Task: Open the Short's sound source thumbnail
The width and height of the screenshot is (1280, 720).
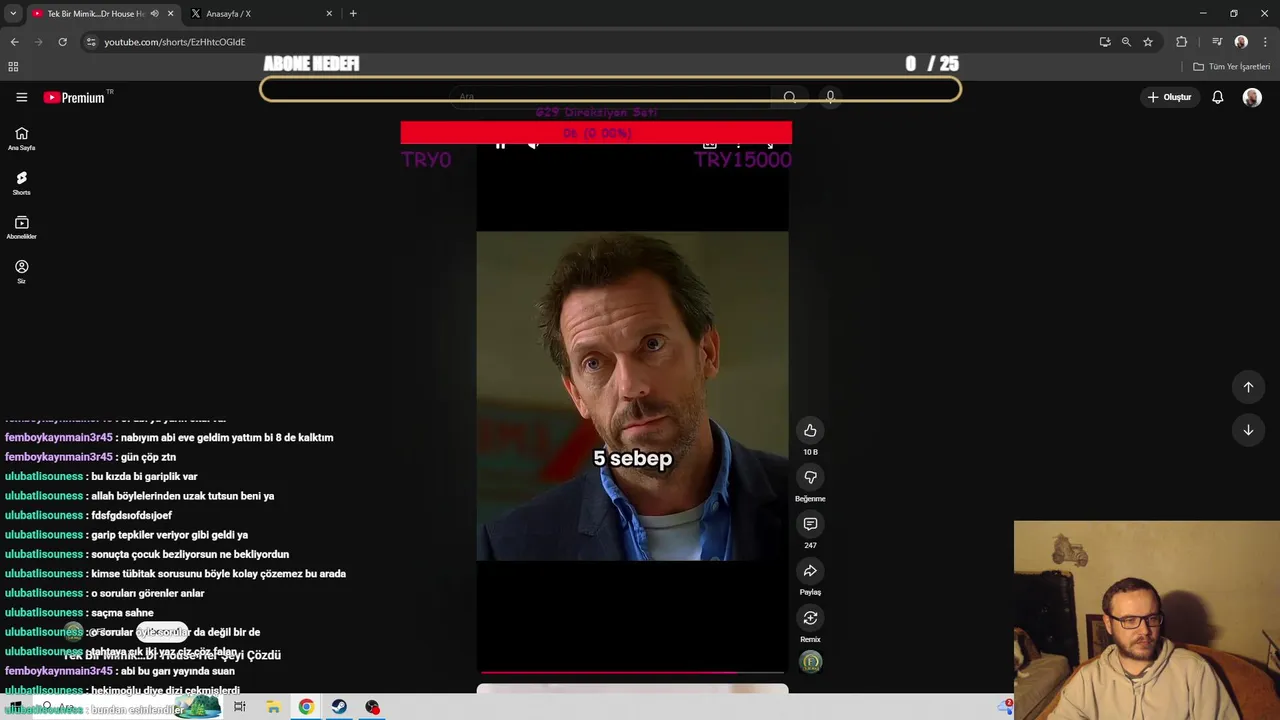Action: (811, 662)
